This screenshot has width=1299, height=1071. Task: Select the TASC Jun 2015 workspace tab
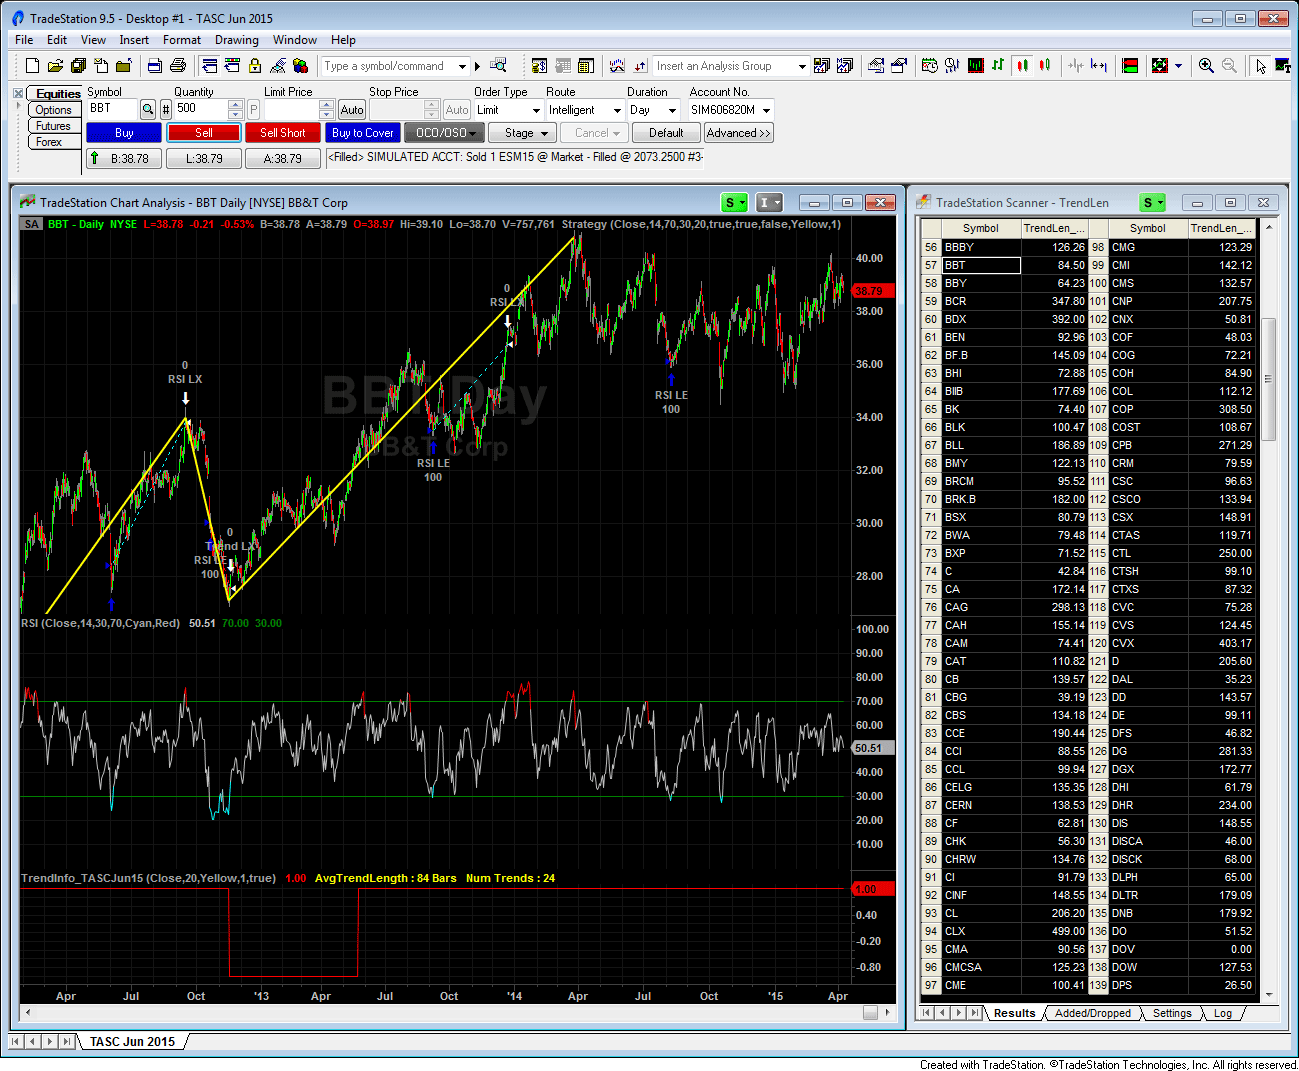pyautogui.click(x=132, y=1041)
